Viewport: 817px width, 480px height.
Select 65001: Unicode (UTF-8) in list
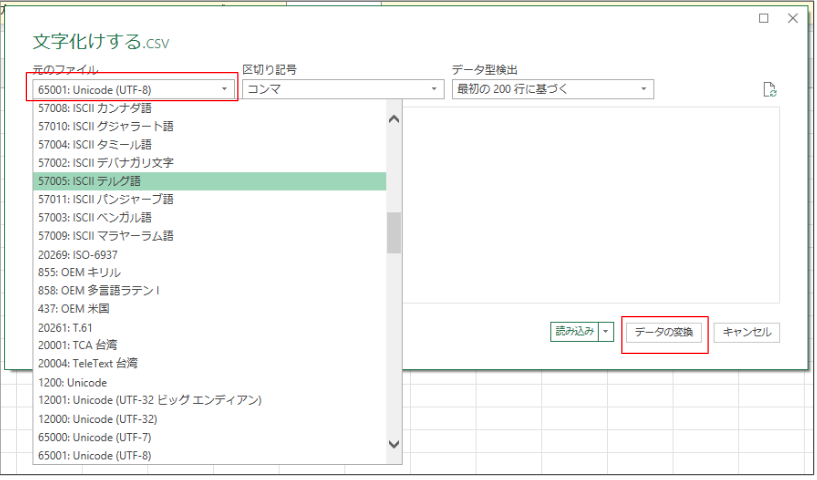209,456
